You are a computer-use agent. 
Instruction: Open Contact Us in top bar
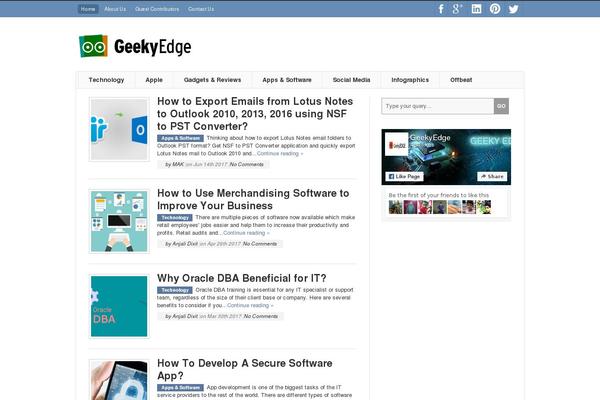click(201, 9)
